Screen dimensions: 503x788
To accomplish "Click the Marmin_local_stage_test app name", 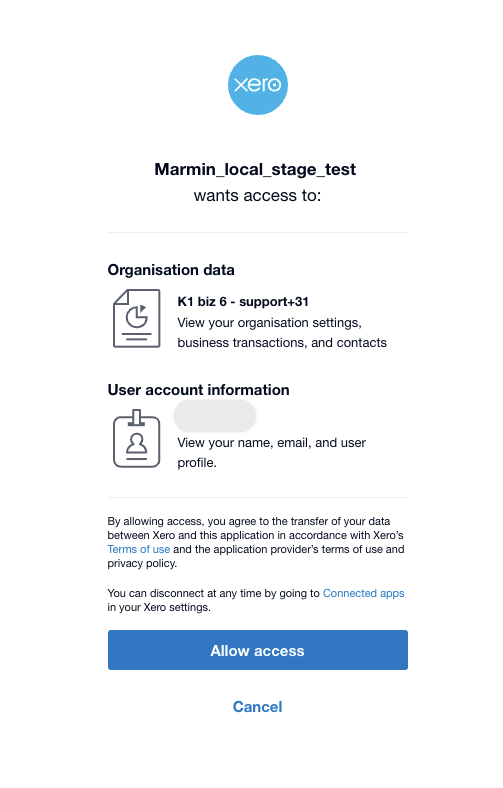I will 255,170.
